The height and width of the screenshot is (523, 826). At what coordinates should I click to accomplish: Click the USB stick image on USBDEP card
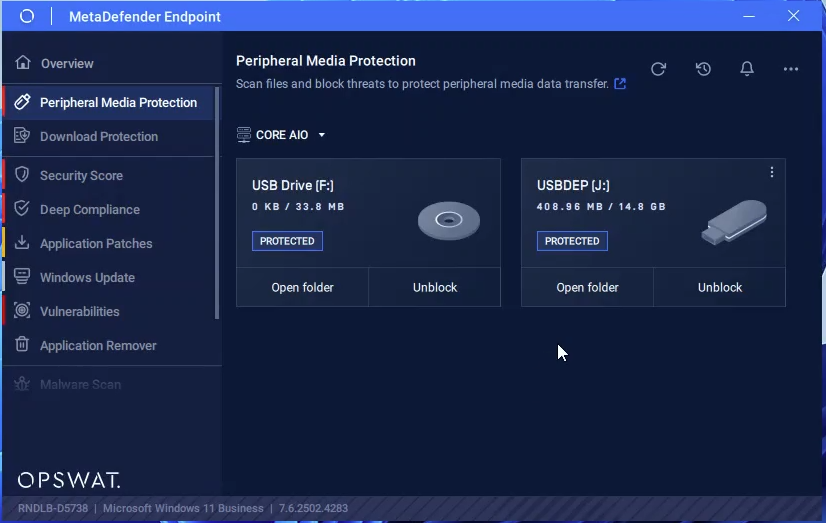(734, 222)
